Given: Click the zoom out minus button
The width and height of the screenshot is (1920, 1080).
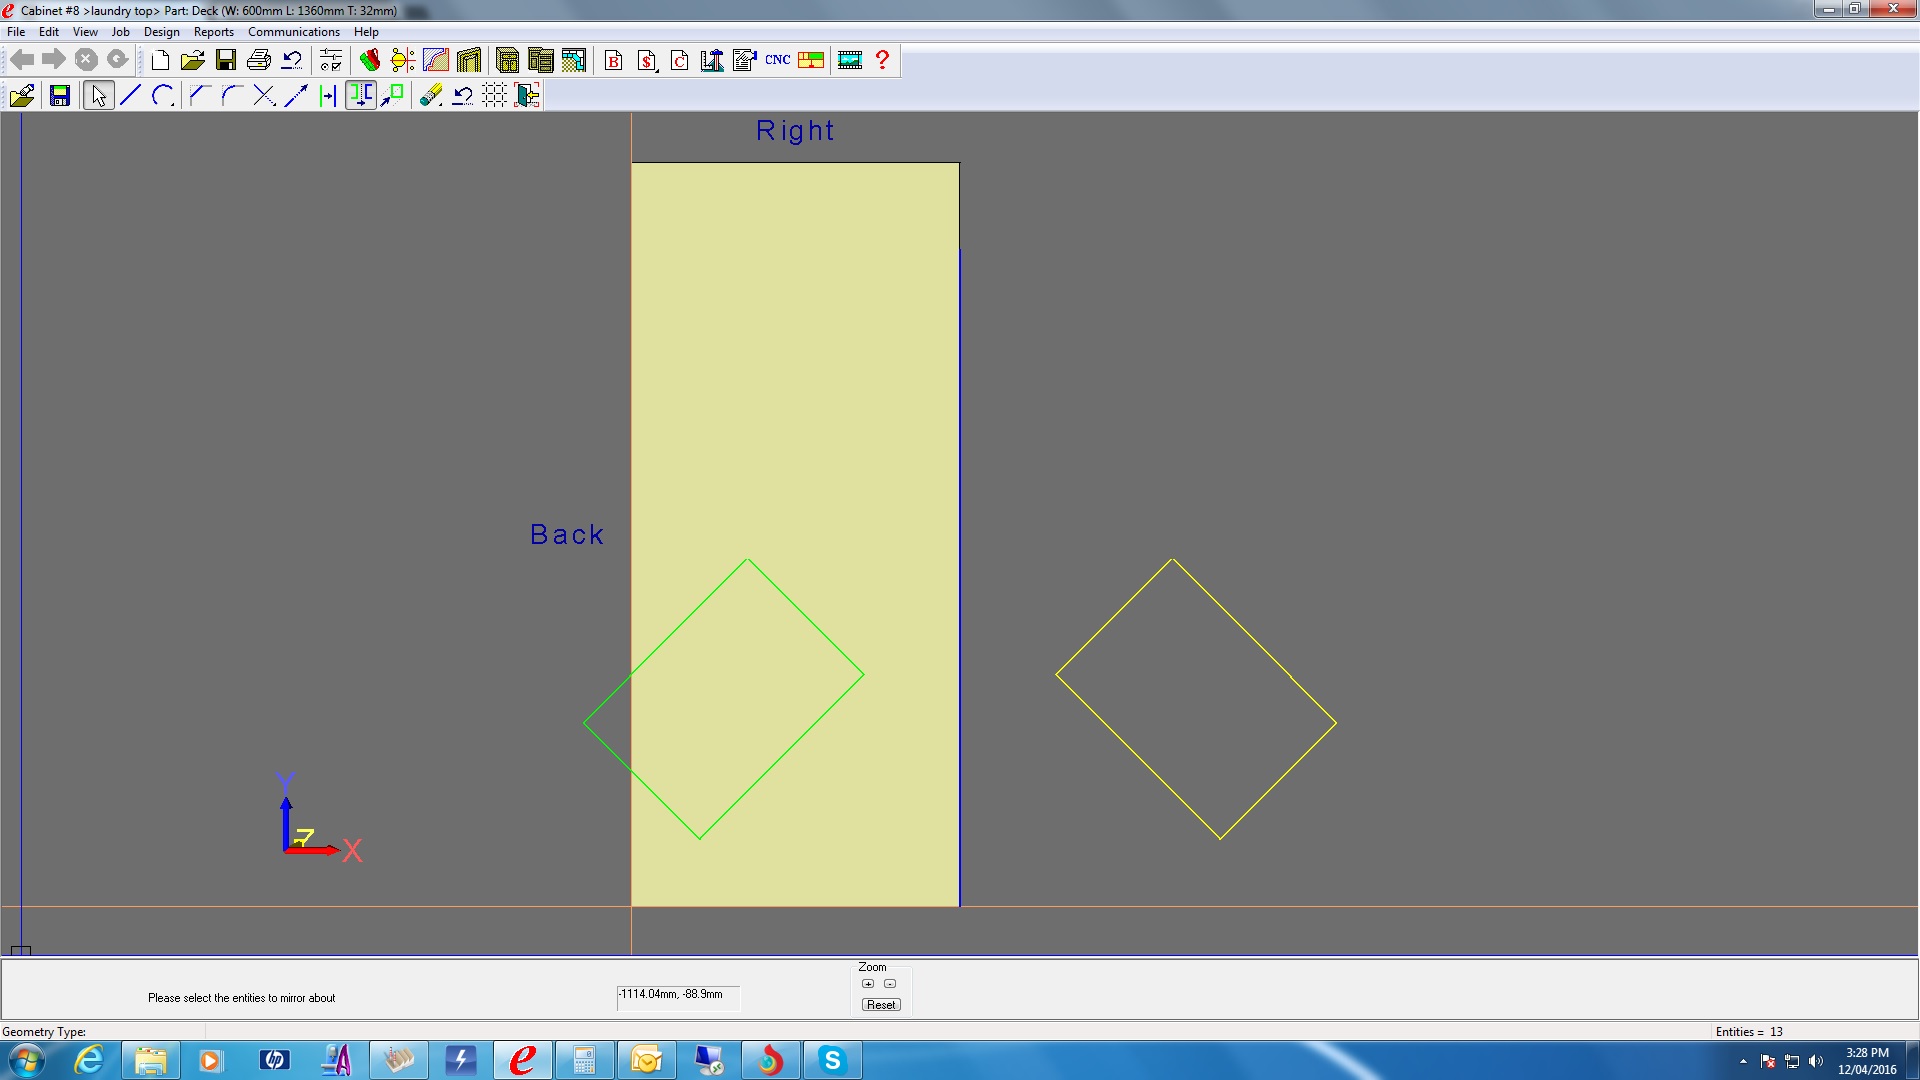Looking at the screenshot, I should point(890,984).
